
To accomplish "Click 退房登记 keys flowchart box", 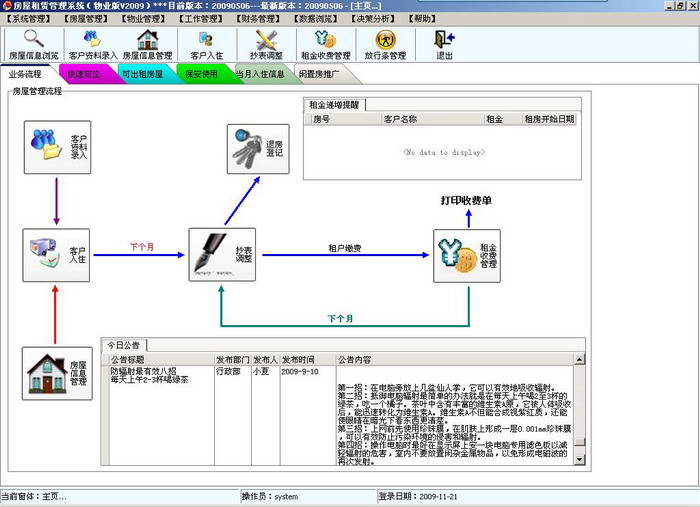I will pos(258,149).
